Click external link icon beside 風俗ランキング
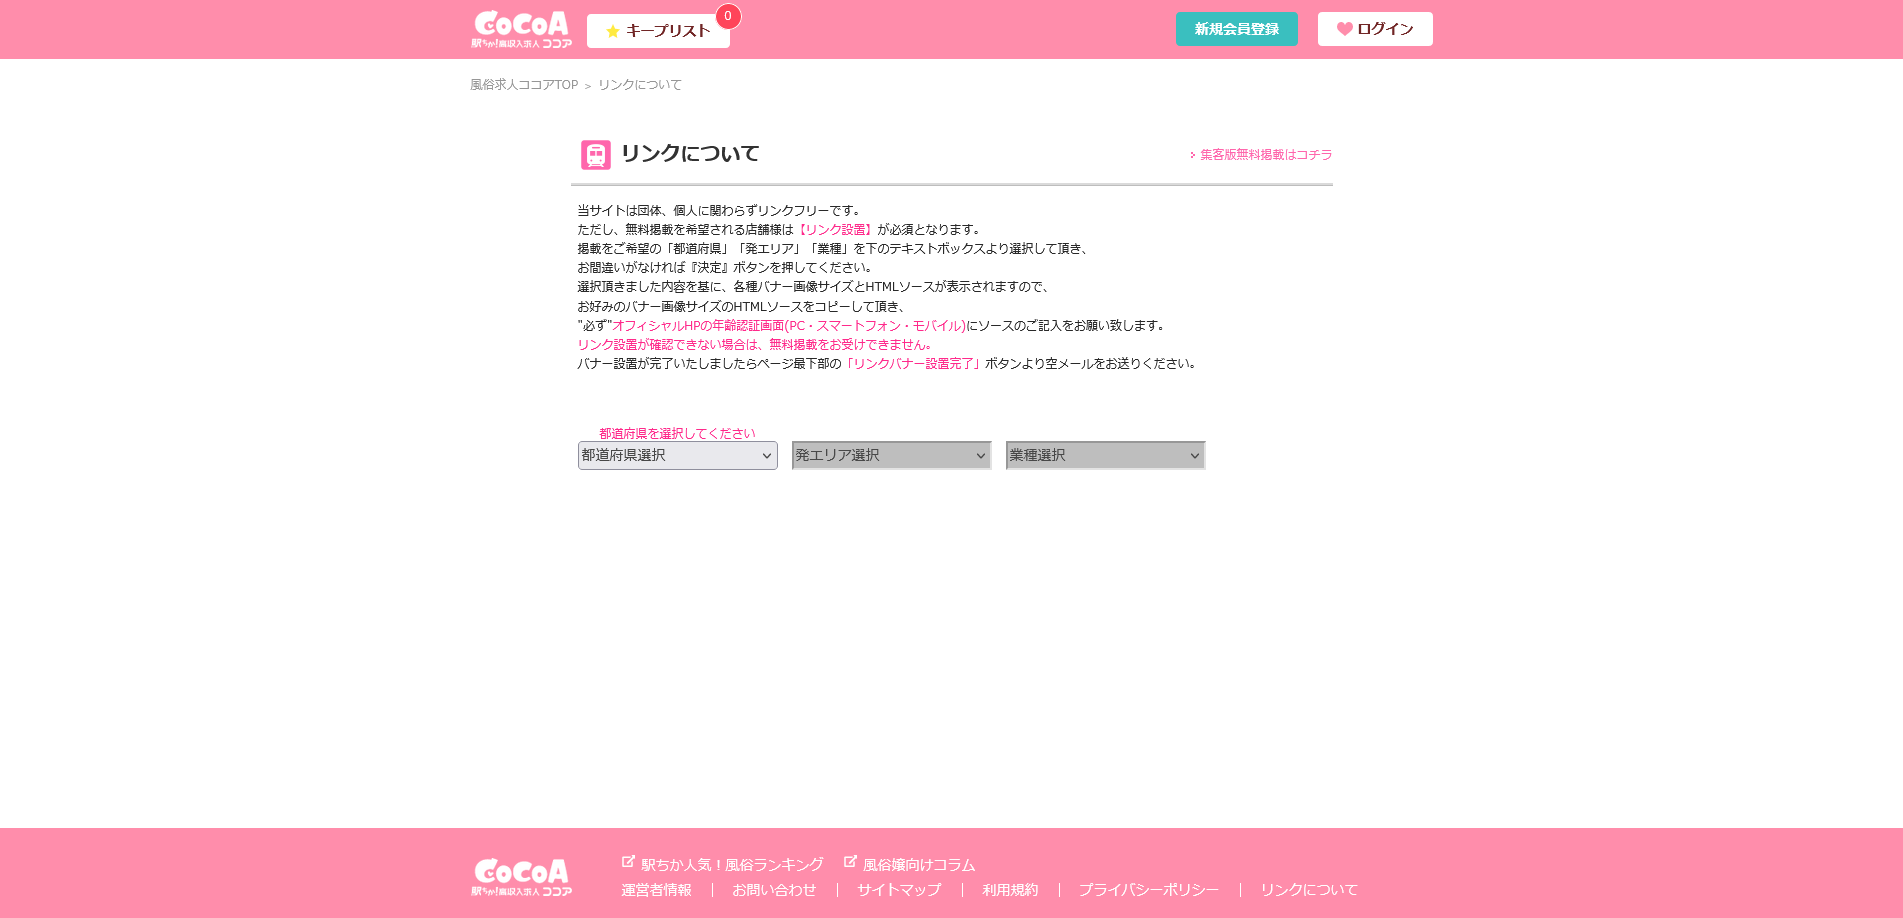1903x918 pixels. click(628, 861)
